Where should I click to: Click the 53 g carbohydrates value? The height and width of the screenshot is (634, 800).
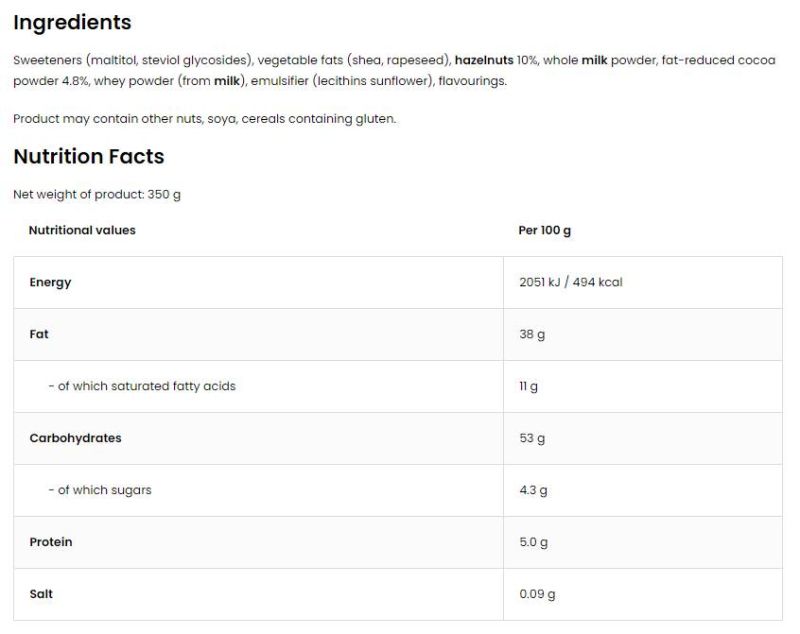[532, 438]
